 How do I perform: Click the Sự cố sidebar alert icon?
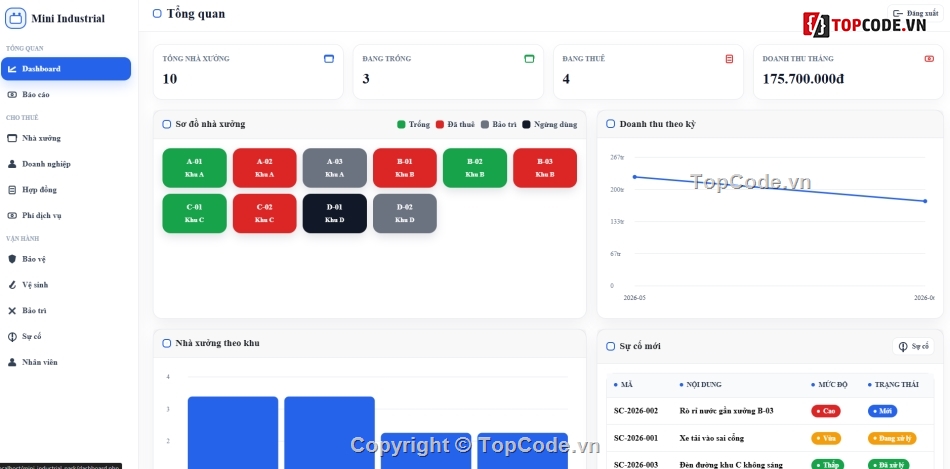point(12,336)
